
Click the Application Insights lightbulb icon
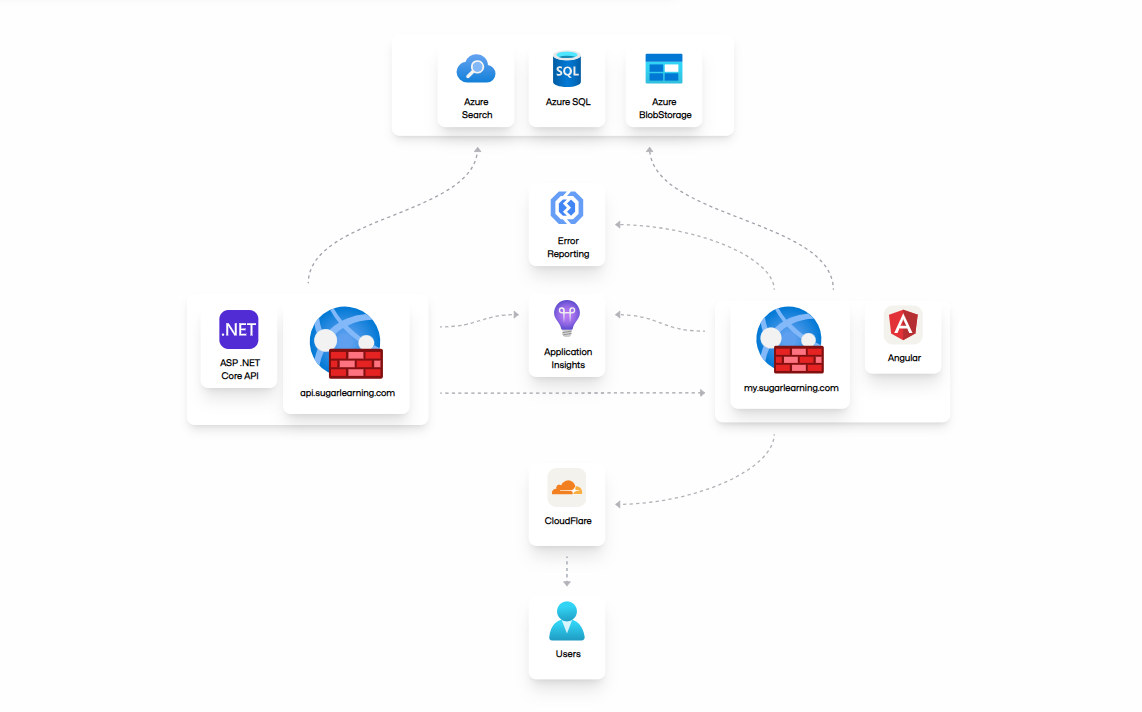[567, 319]
